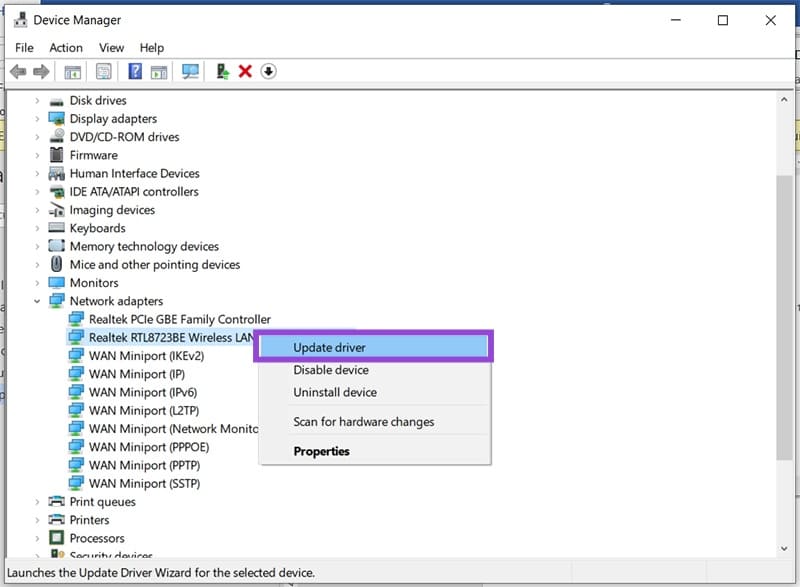Expand the Display adapters category
Viewport: 800px width, 587px height.
(x=38, y=119)
